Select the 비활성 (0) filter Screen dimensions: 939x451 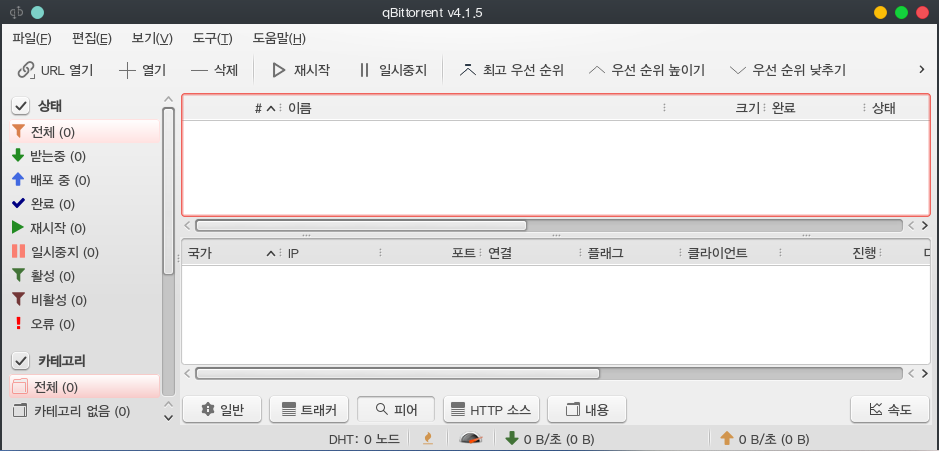84,300
